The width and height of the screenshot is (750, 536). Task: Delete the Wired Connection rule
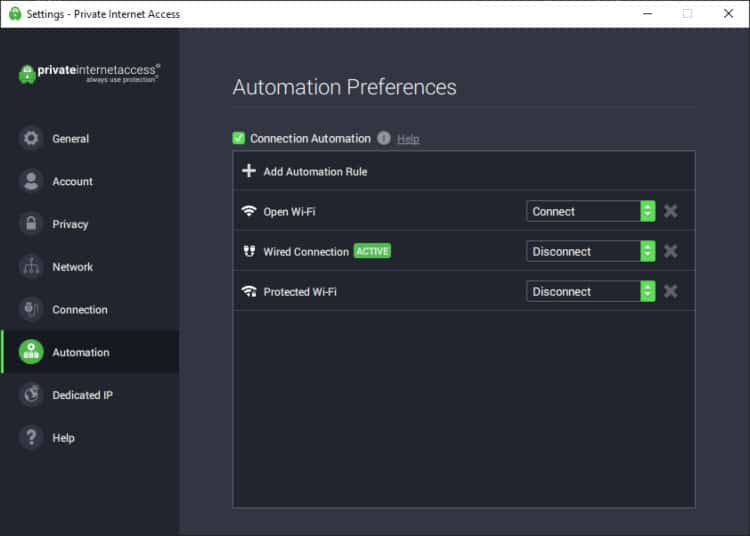(671, 251)
